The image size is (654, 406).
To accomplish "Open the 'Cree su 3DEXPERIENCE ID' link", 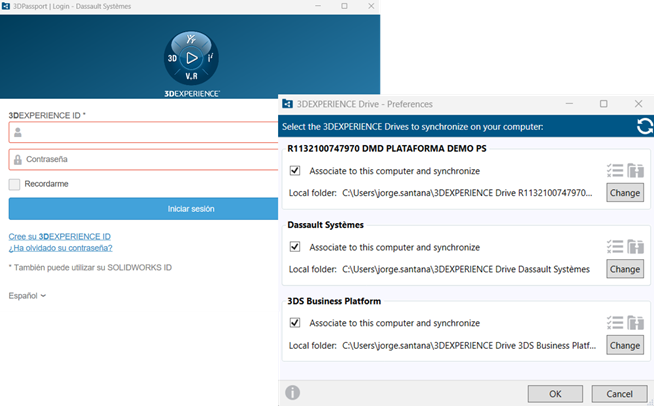I will point(59,236).
